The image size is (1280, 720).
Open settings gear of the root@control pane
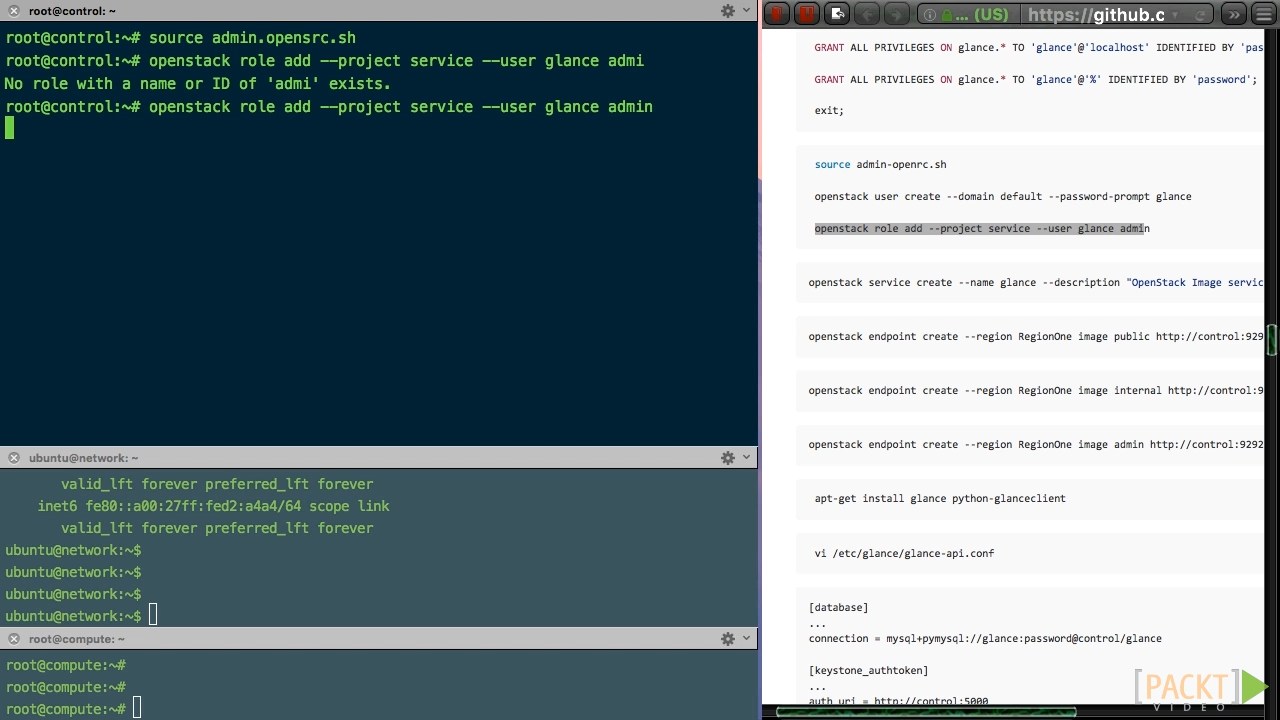point(728,11)
